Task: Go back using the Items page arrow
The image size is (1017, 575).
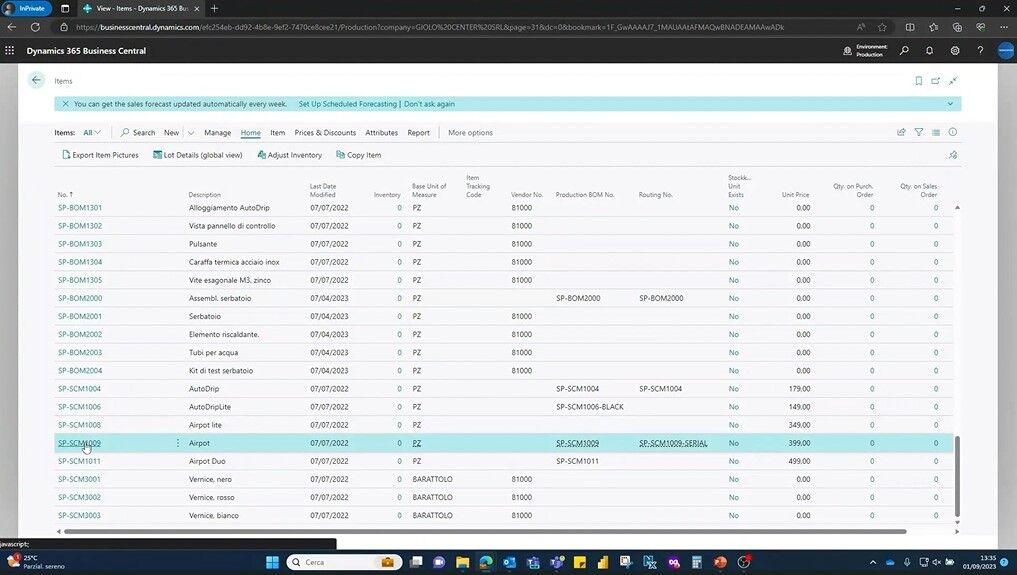Action: (36, 80)
